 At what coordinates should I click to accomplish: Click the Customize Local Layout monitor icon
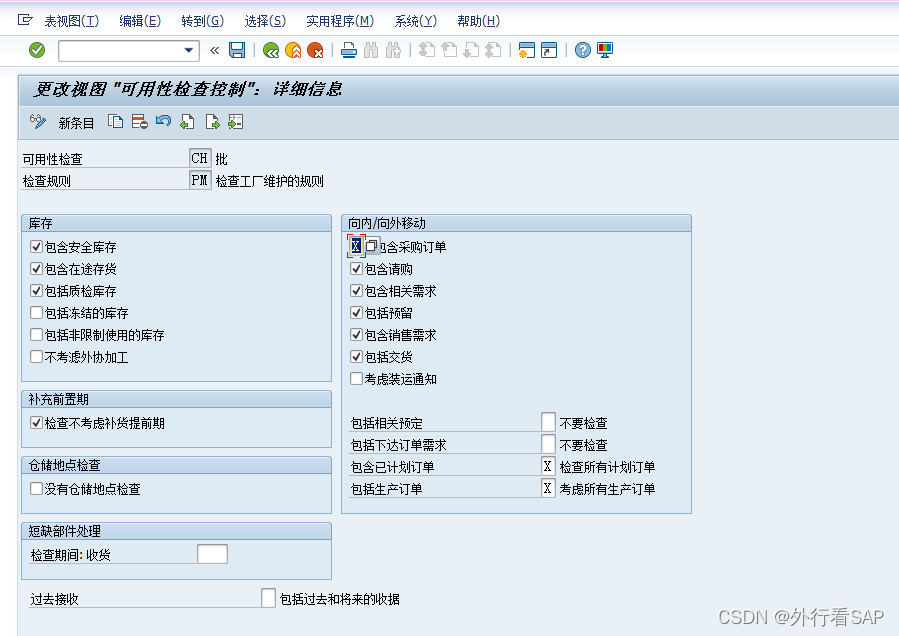click(605, 50)
